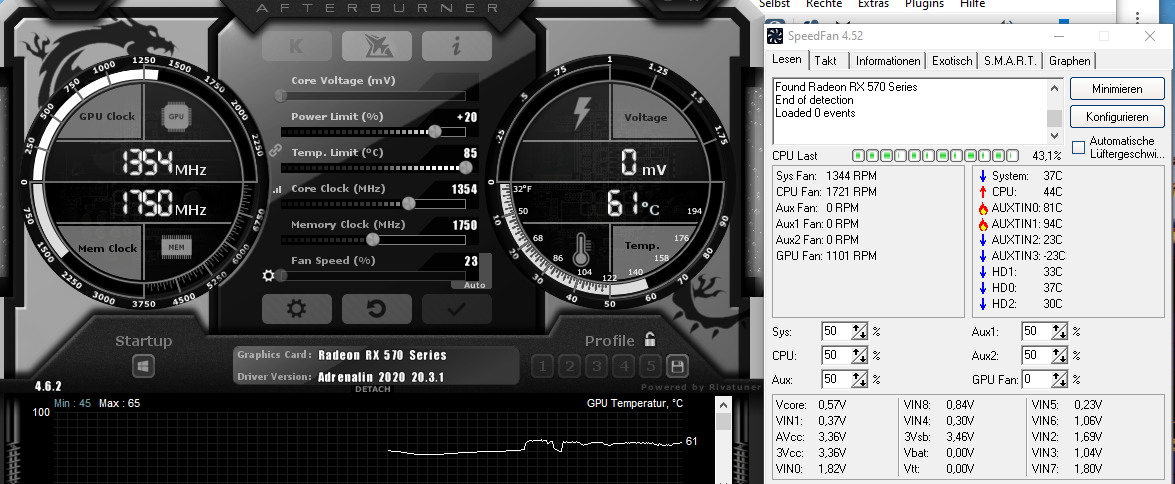Screen dimensions: 1175x484
Task: Click the link icon between Power and Temp limit
Action: click(x=276, y=150)
